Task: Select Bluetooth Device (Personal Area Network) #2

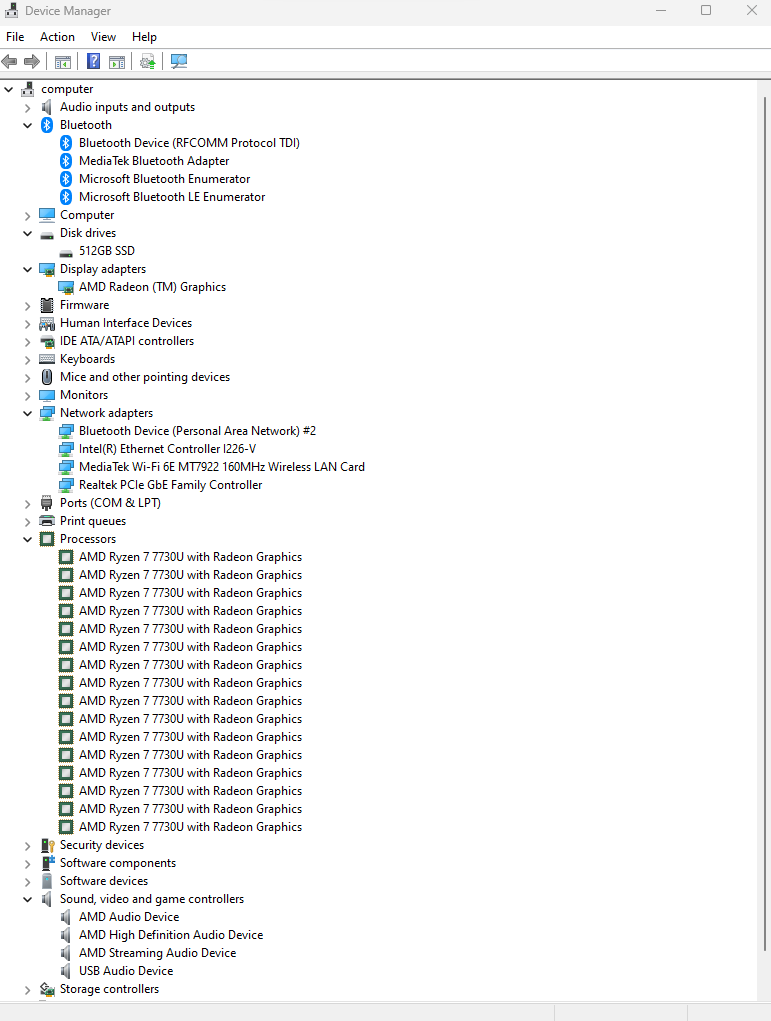Action: pyautogui.click(x=197, y=431)
